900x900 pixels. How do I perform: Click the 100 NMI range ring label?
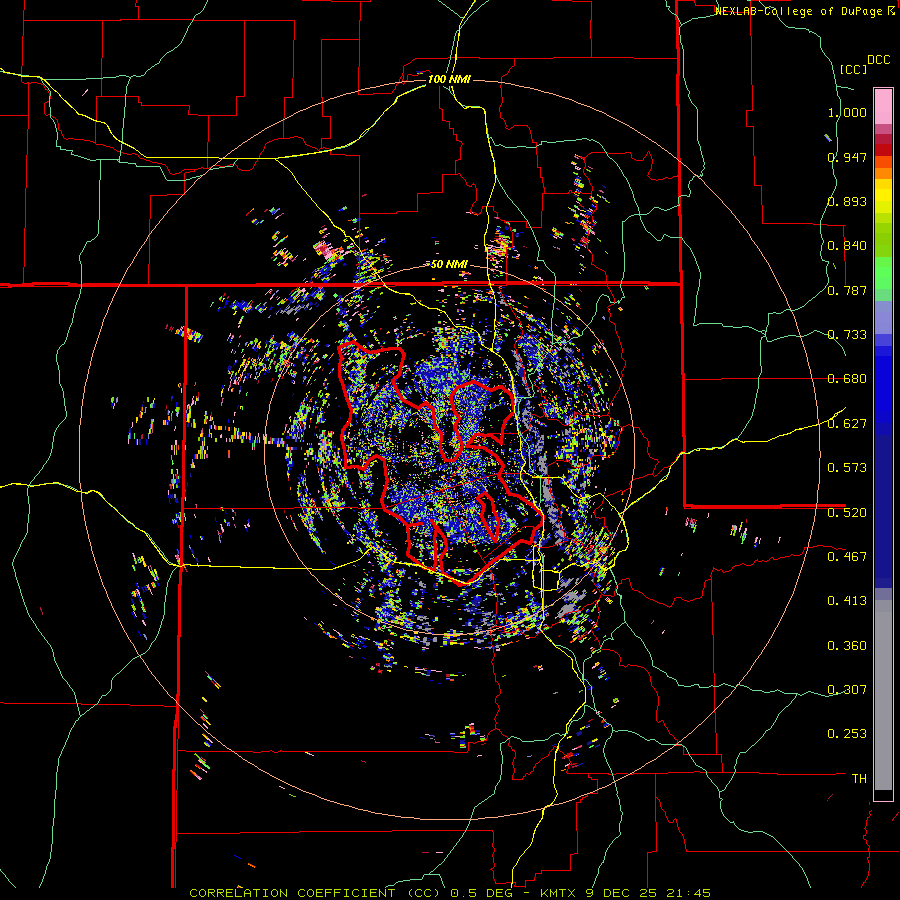[x=449, y=79]
